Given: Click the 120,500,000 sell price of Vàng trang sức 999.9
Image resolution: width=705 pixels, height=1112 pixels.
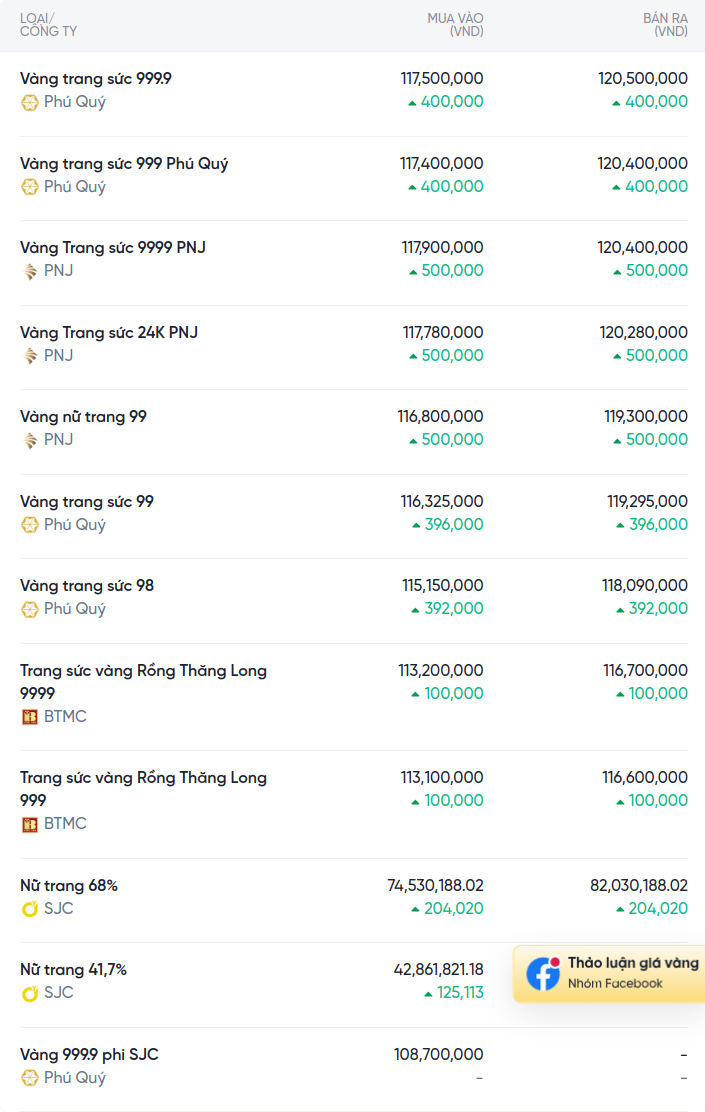Looking at the screenshot, I should tap(643, 78).
